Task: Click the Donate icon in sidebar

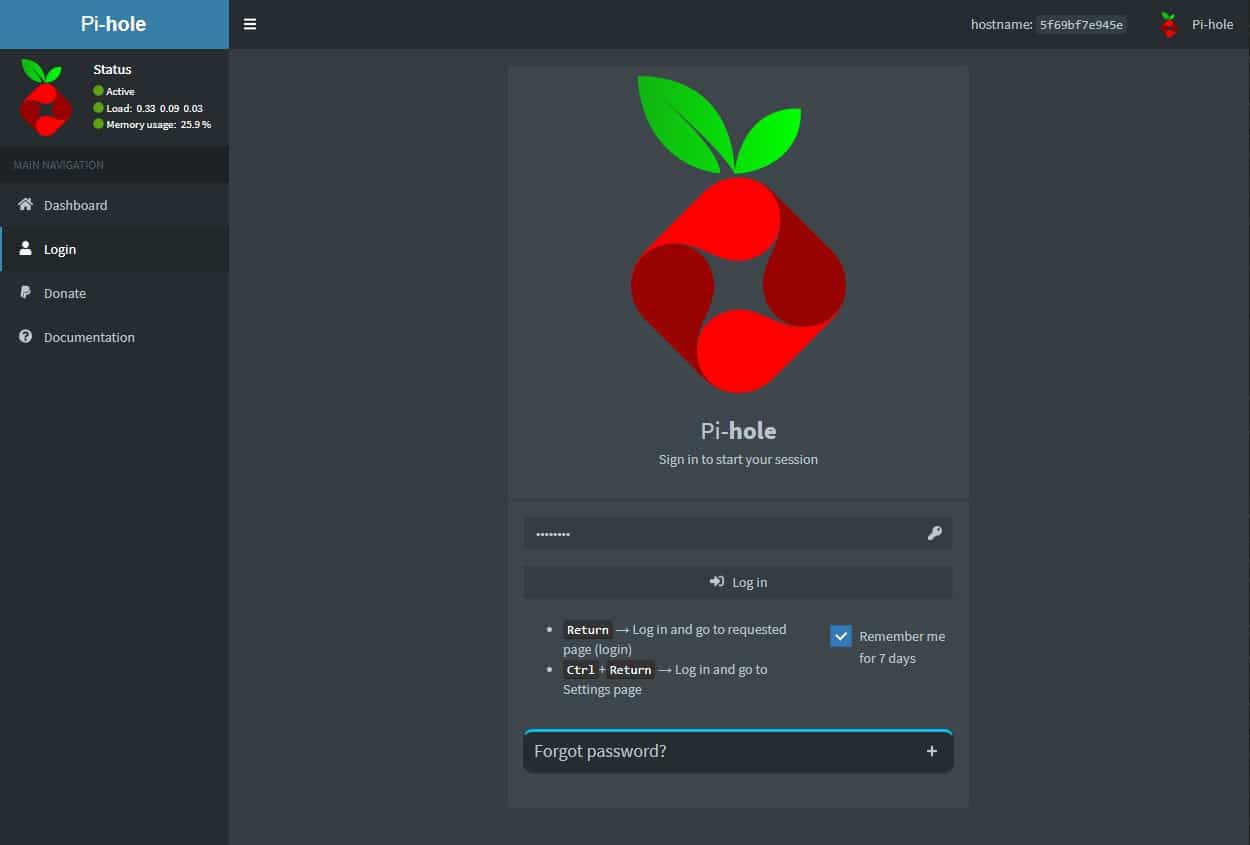Action: click(24, 293)
